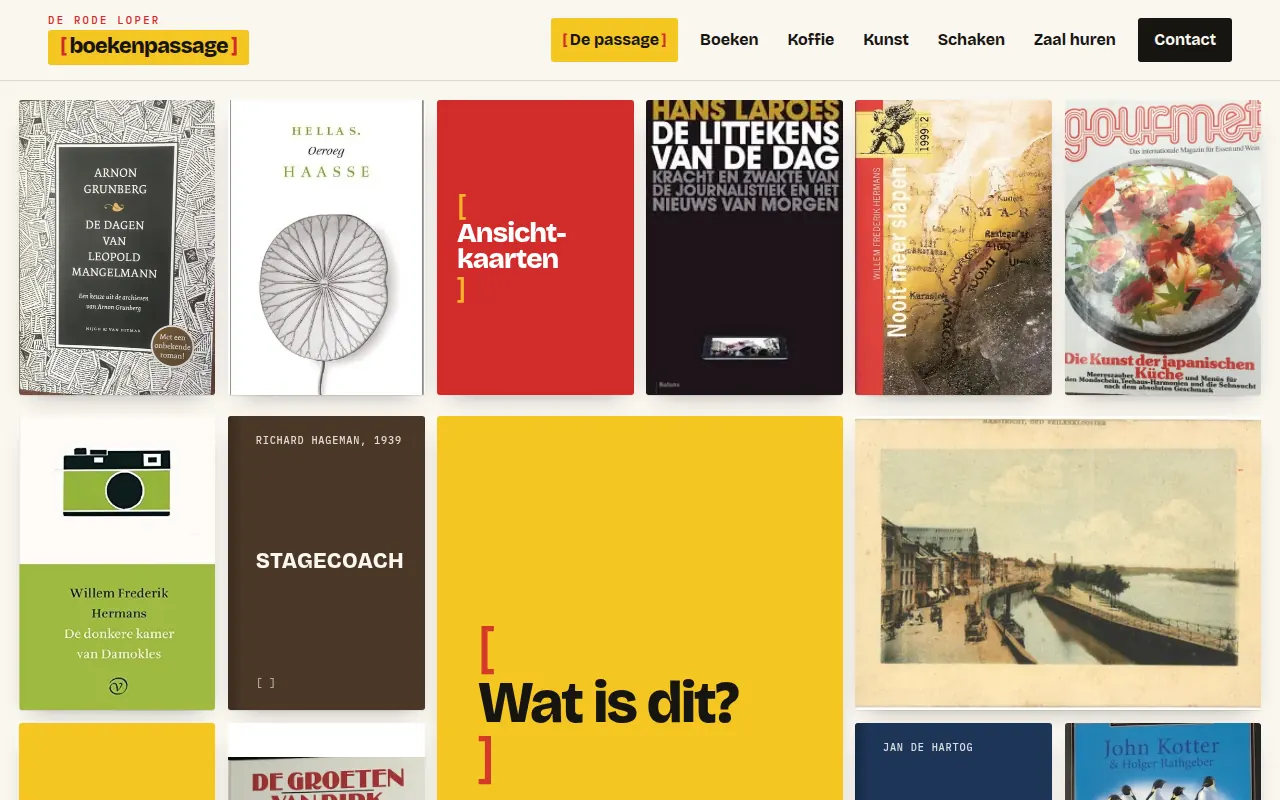Image resolution: width=1280 pixels, height=800 pixels.
Task: Open the De passage menu item
Action: click(x=614, y=40)
